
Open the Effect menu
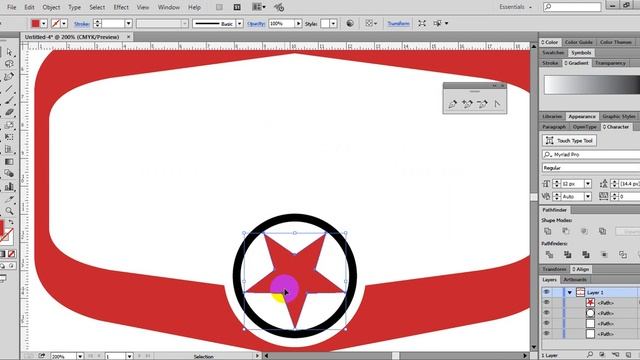coord(121,7)
